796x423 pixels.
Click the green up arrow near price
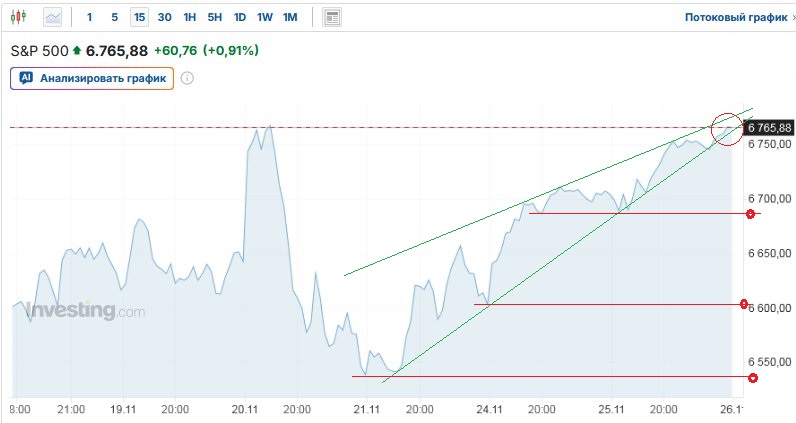[77, 50]
